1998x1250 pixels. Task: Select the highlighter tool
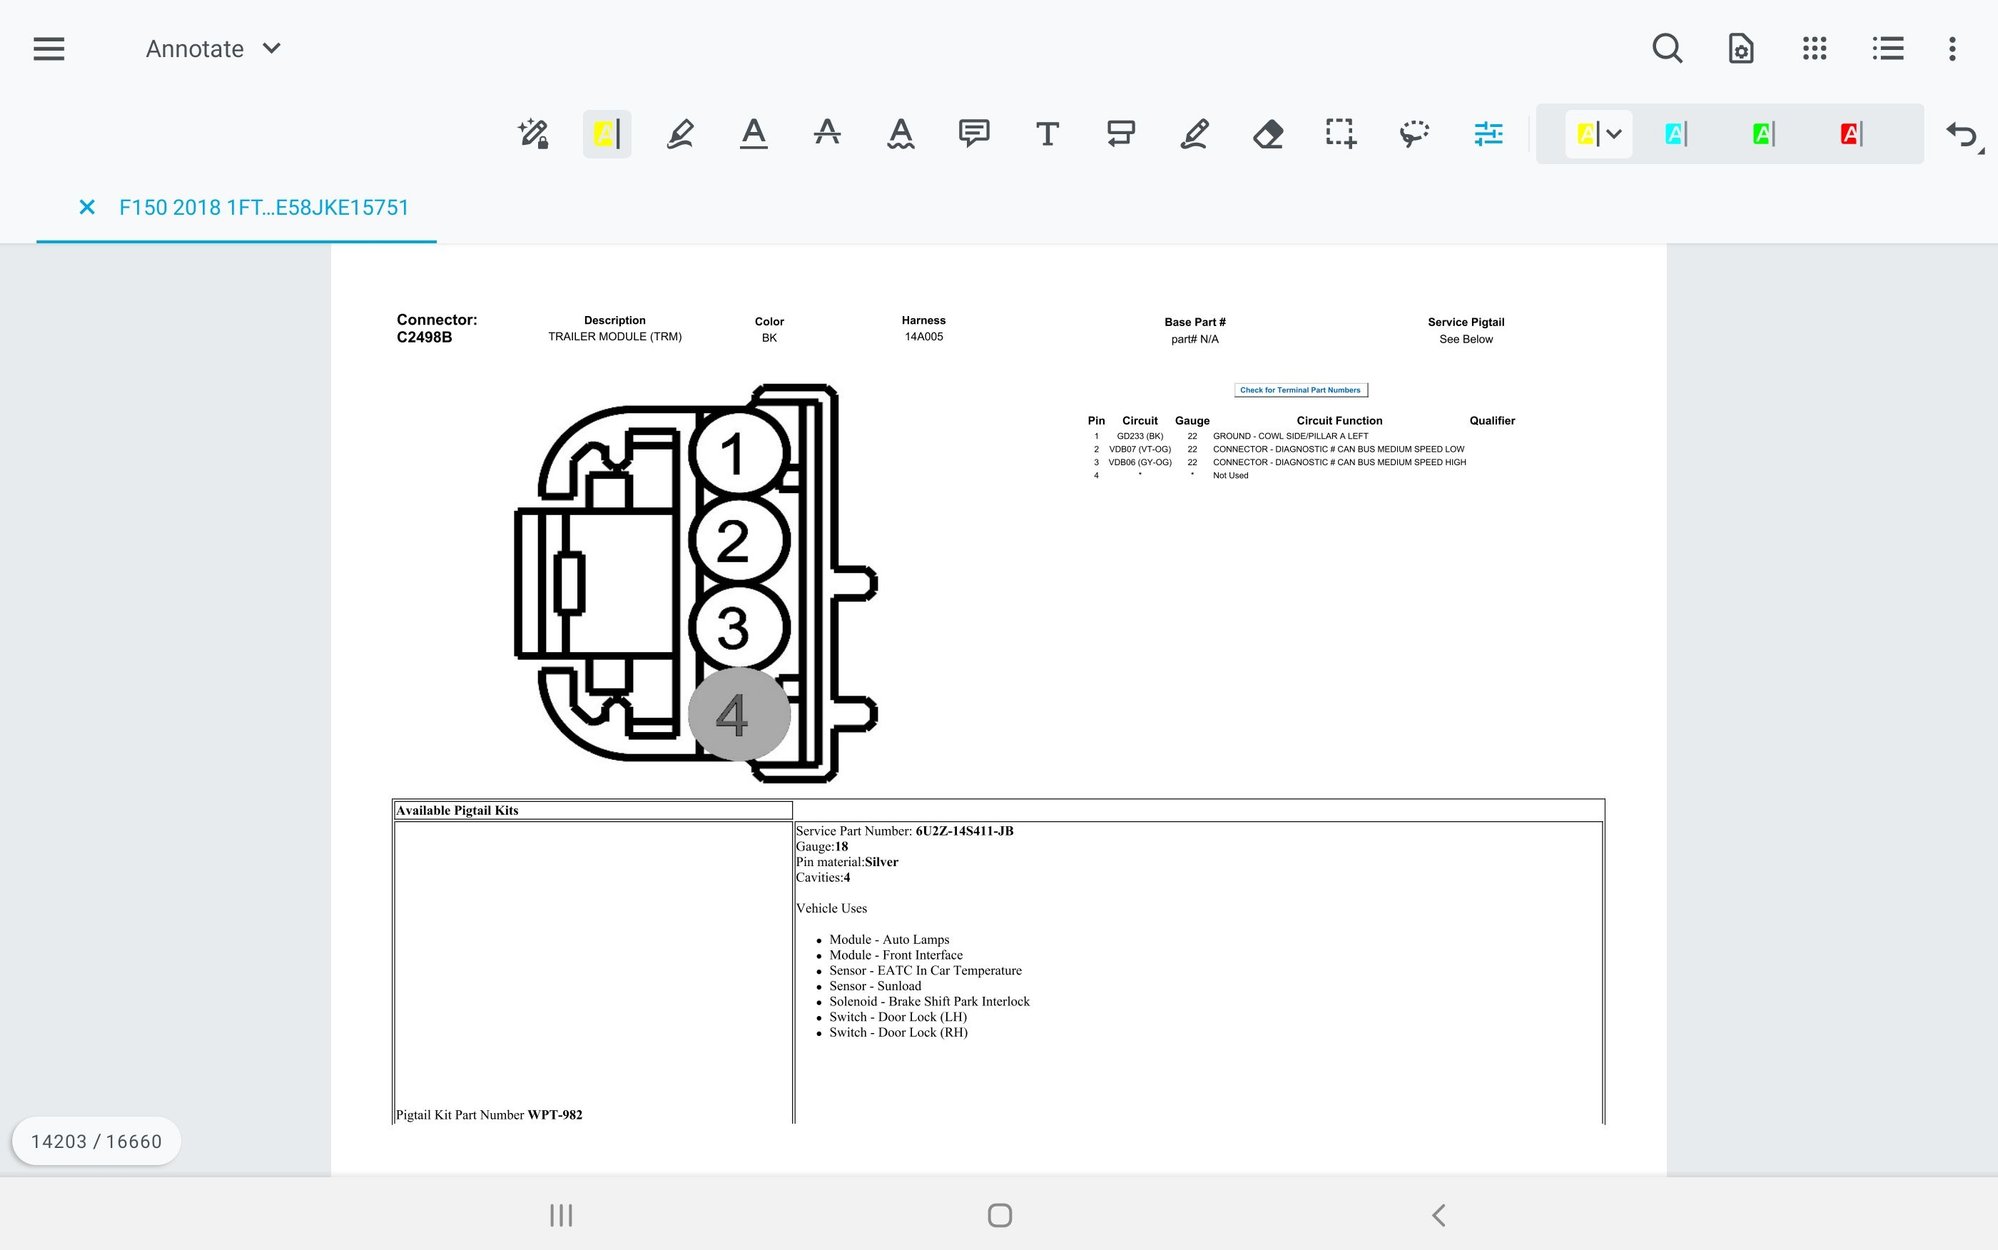pos(607,133)
